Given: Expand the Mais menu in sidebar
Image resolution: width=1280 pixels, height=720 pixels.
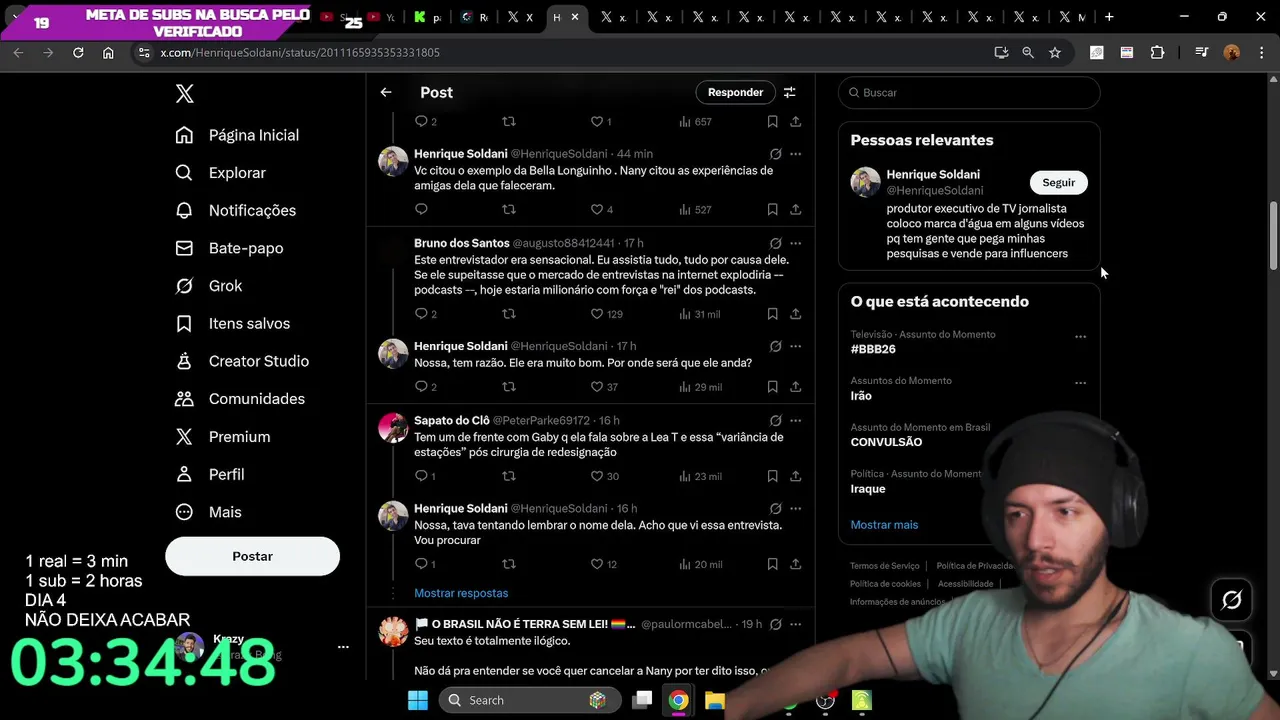Looking at the screenshot, I should point(209,512).
